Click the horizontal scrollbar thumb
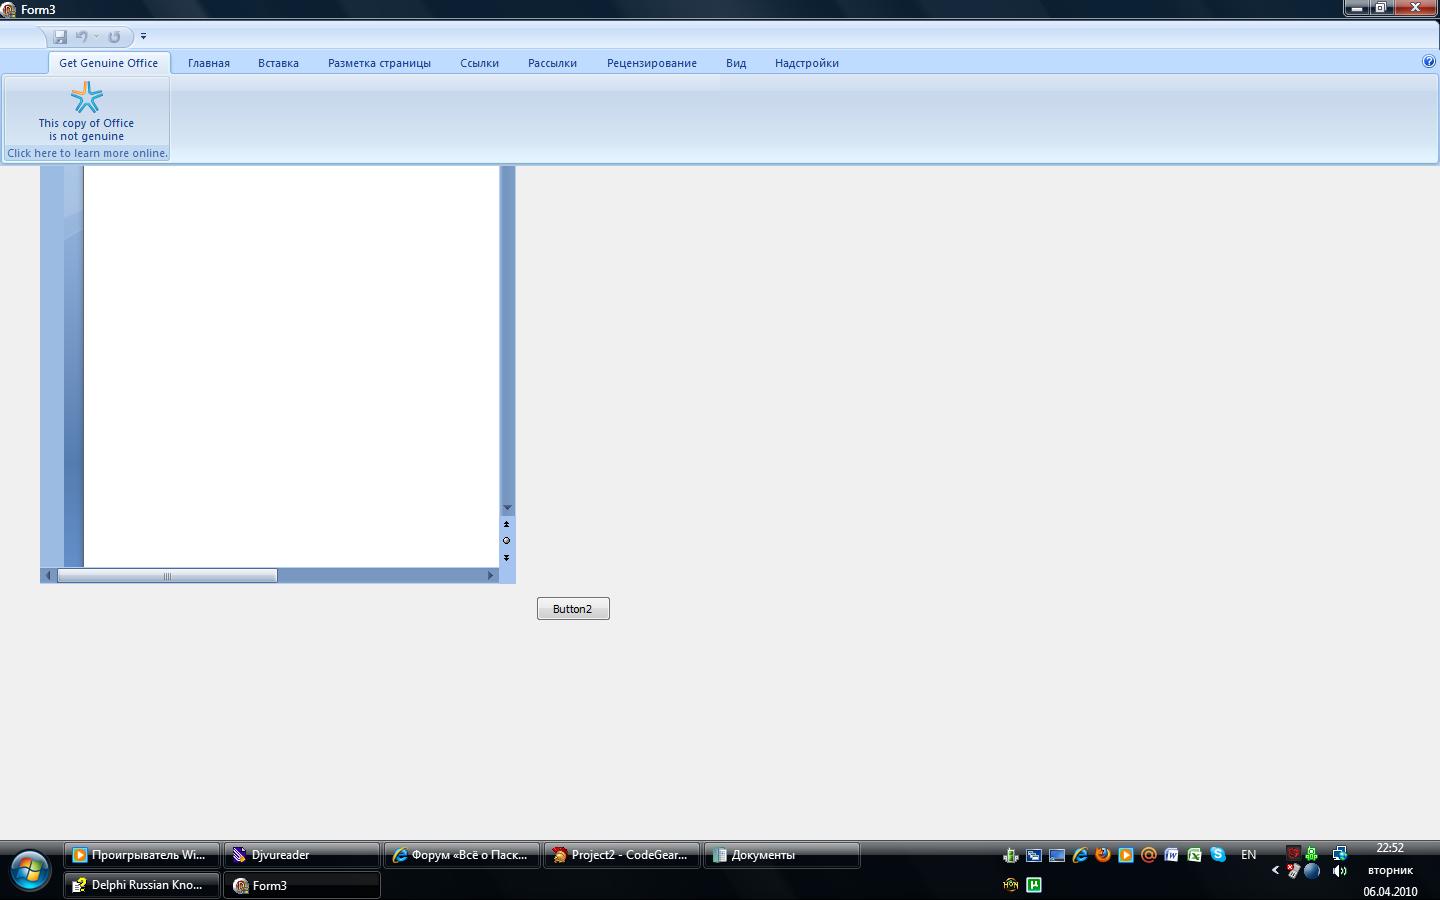Viewport: 1440px width, 900px height. (167, 576)
